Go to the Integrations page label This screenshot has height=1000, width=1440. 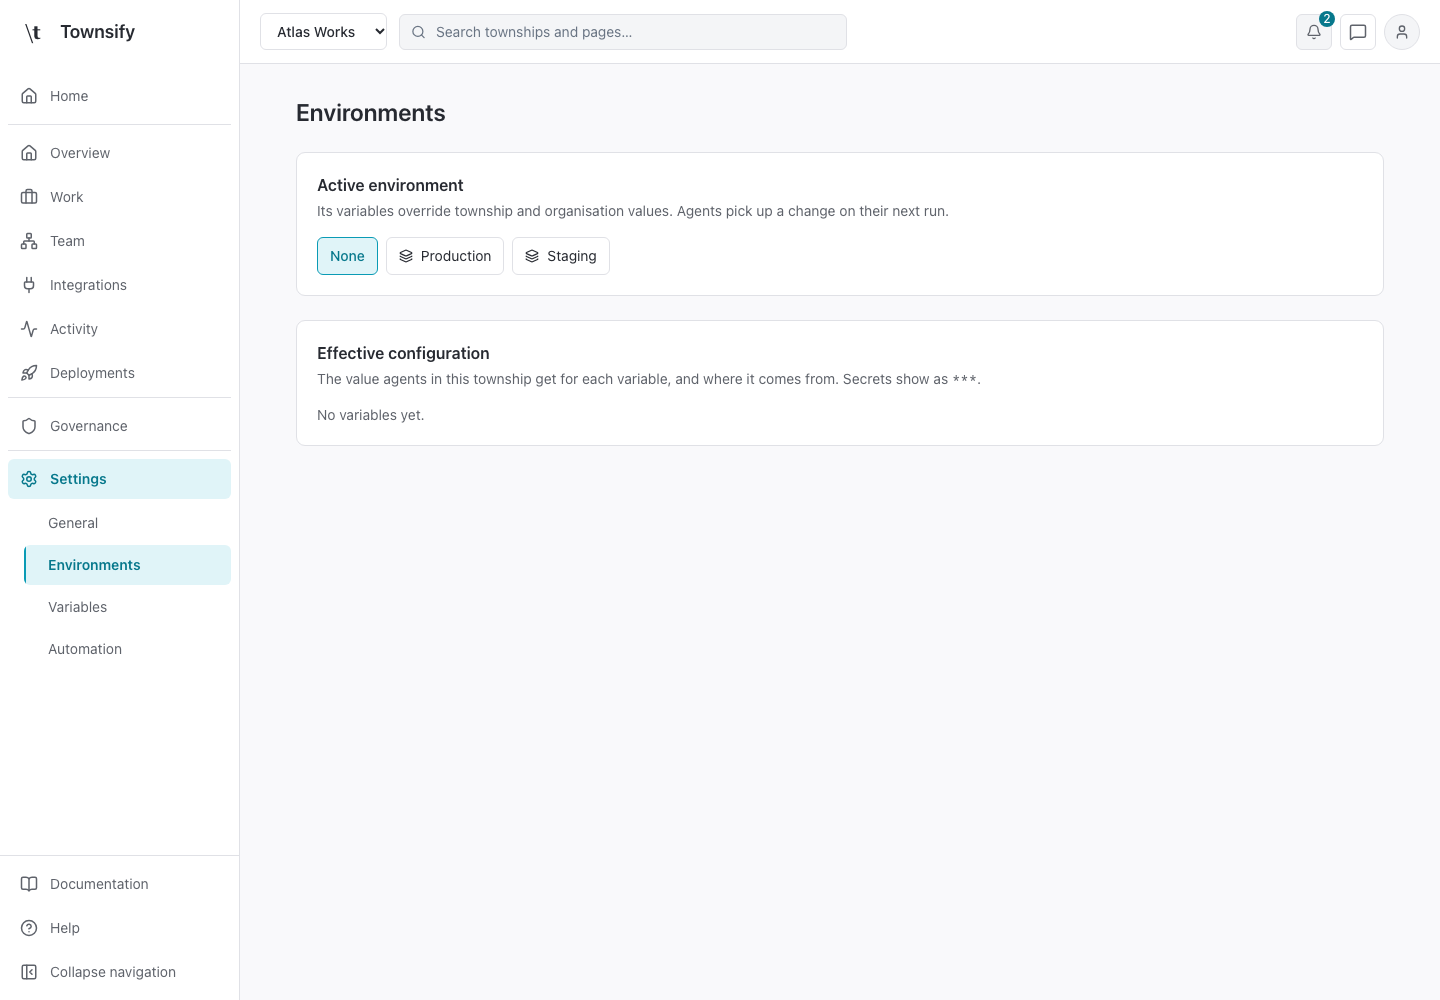click(88, 285)
